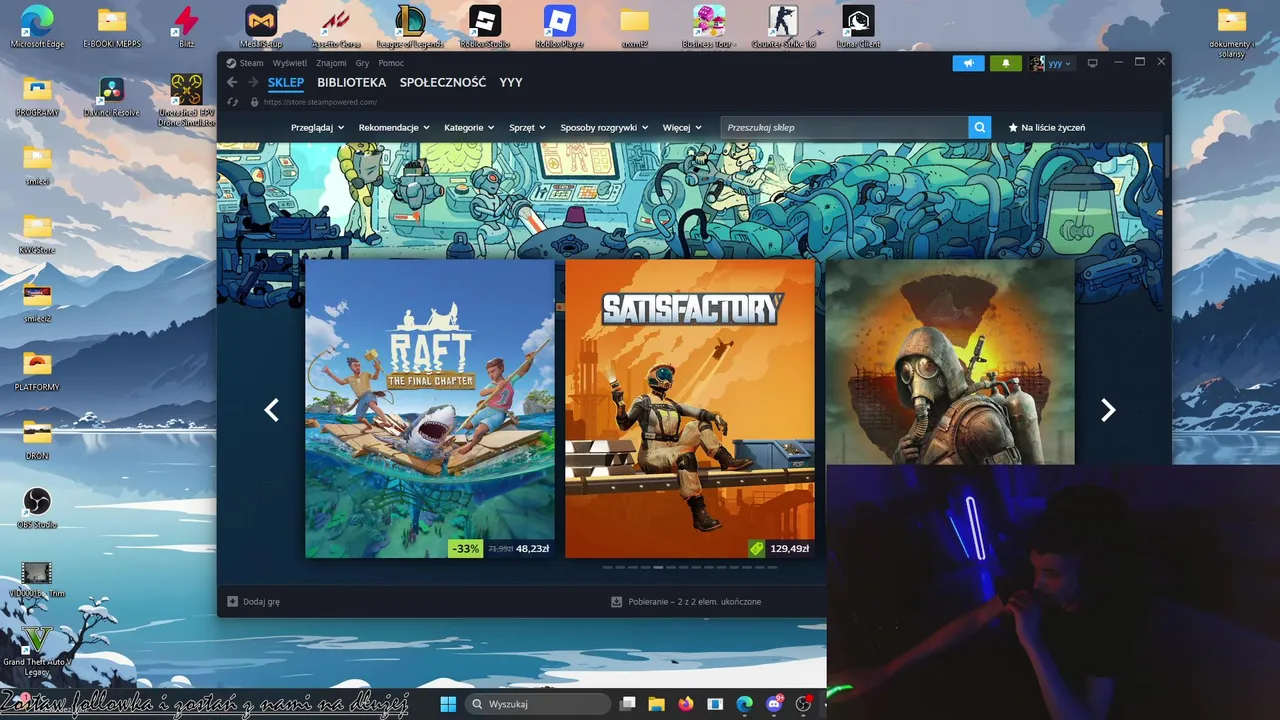Viewport: 1280px width, 720px height.
Task: Expand the Kategorie dropdown
Action: pos(470,127)
